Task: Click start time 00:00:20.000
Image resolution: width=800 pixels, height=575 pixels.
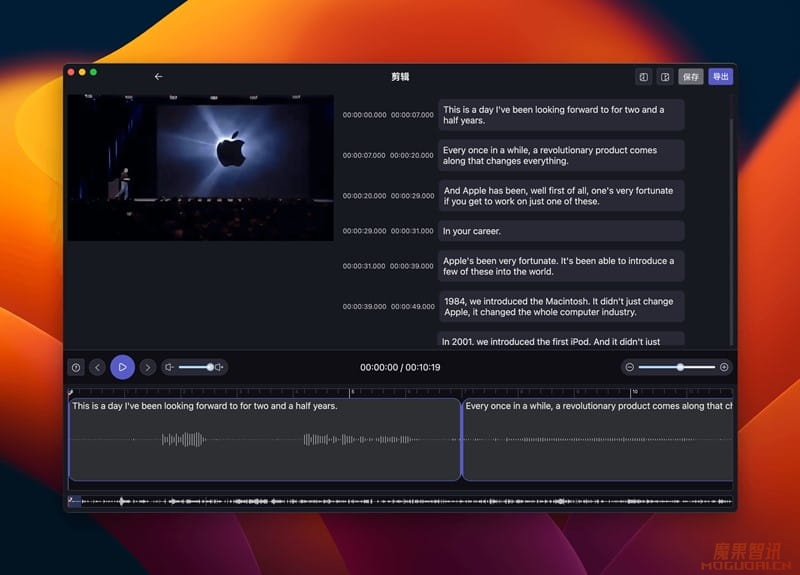Action: 364,196
